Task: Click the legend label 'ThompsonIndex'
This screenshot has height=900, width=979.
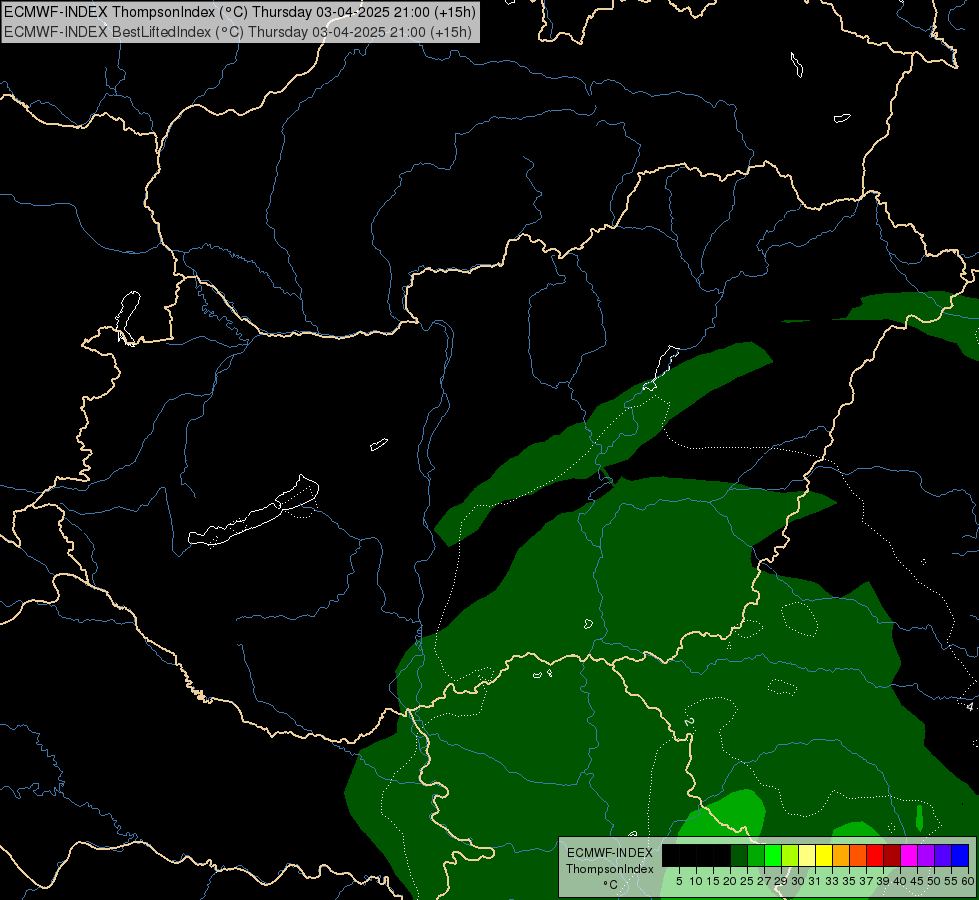Action: 610,869
